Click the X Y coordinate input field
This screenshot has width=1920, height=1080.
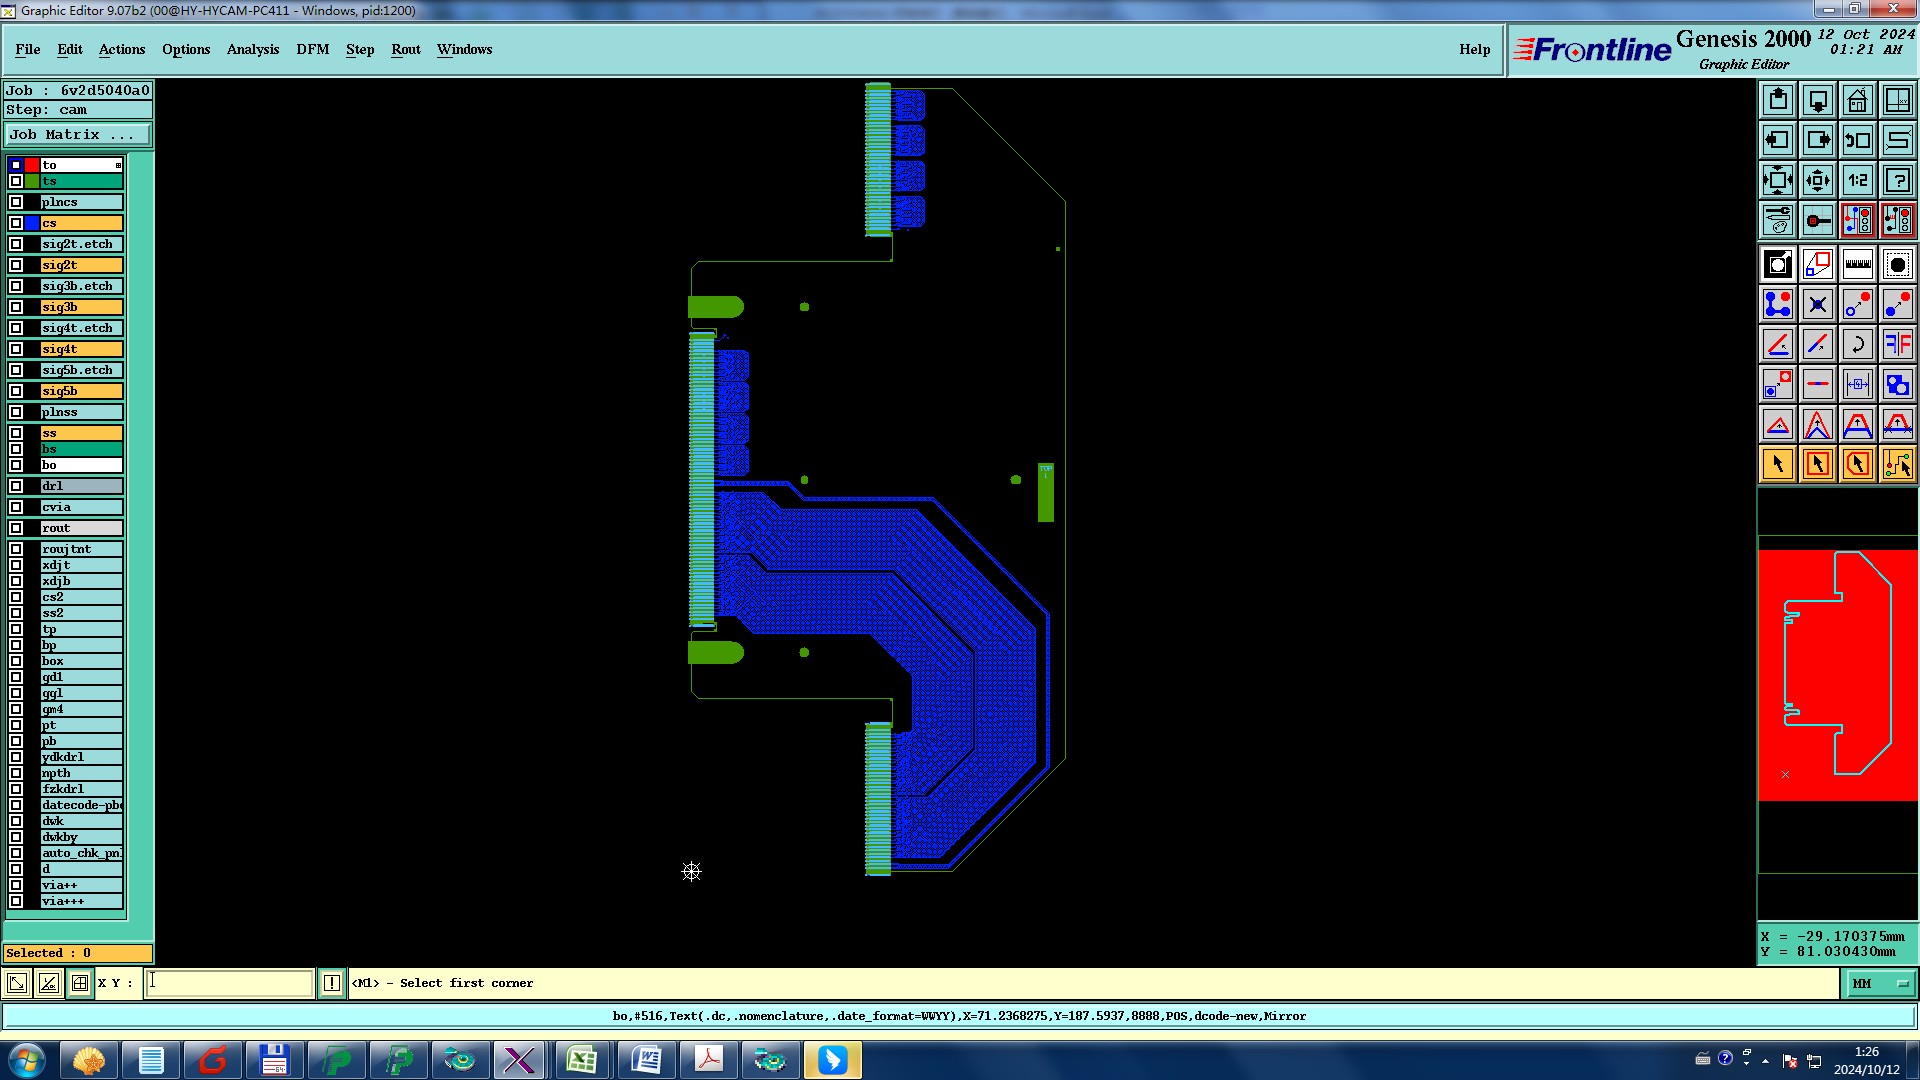click(x=230, y=983)
